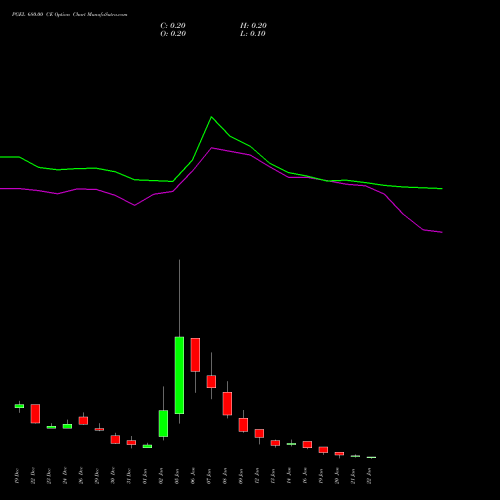500x500 pixels.
Task: Select the red candle on 09 Jan
Action: tap(243, 425)
